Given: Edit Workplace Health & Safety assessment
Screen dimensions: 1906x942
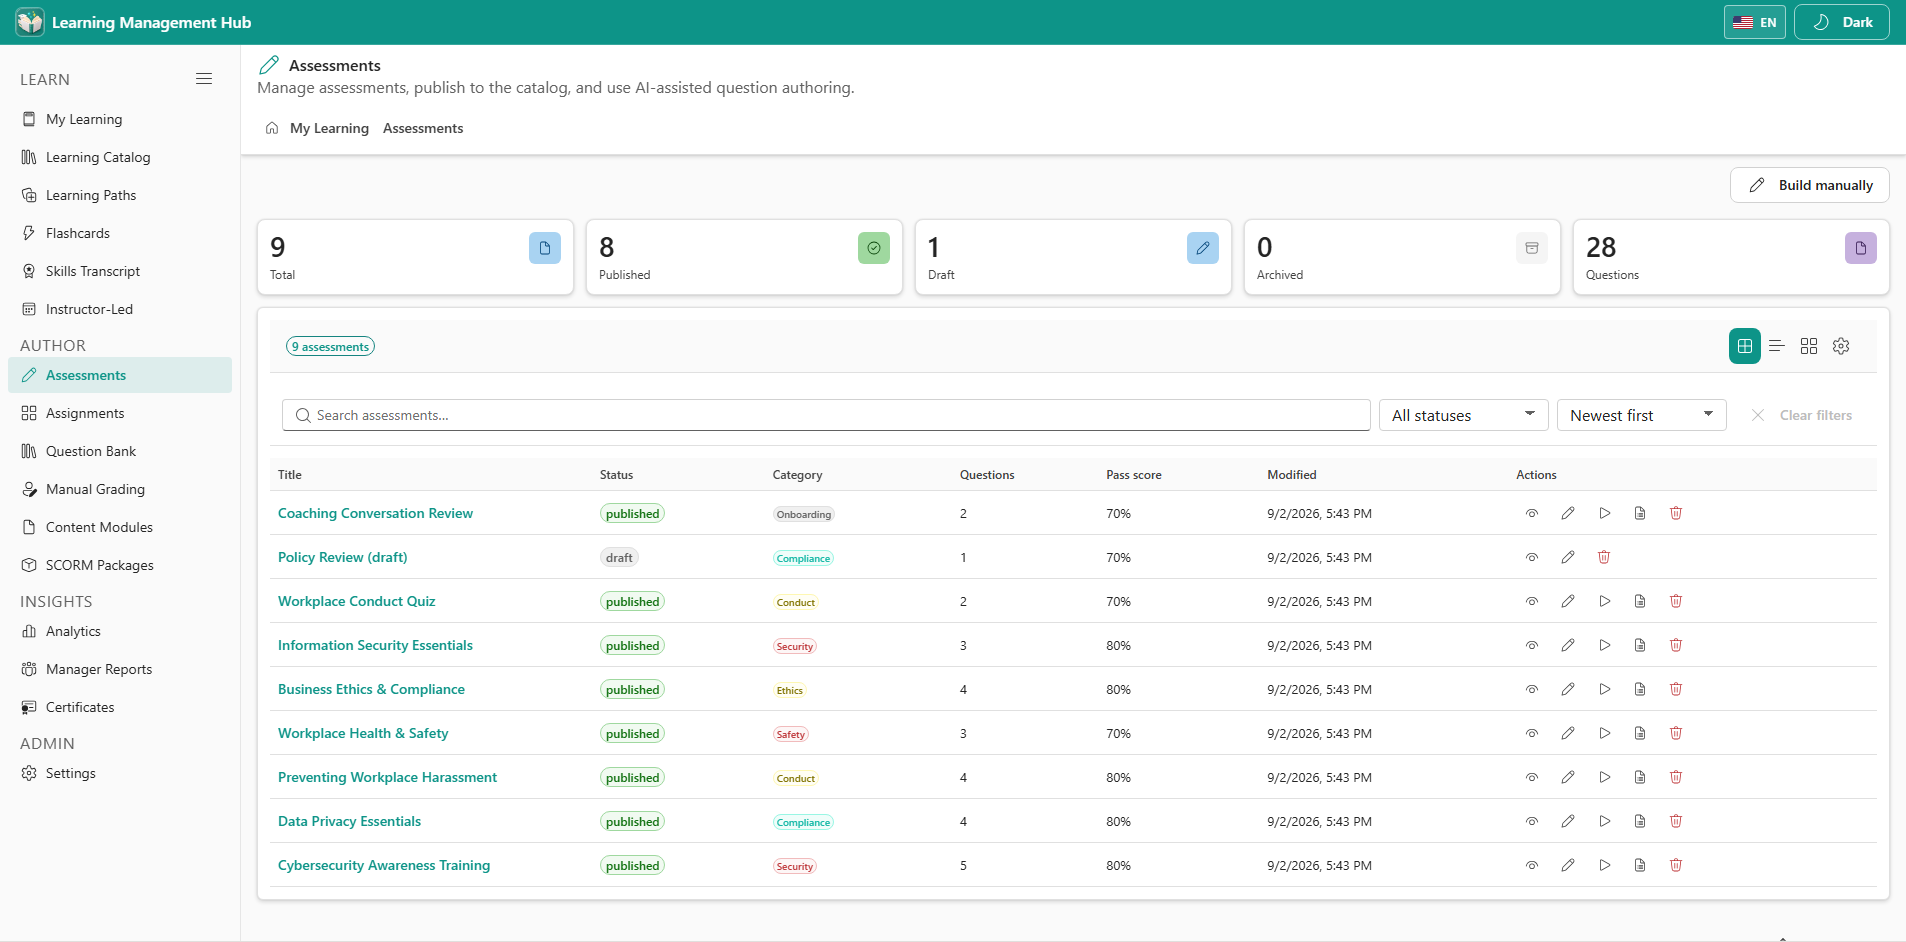Looking at the screenshot, I should pos(1568,733).
